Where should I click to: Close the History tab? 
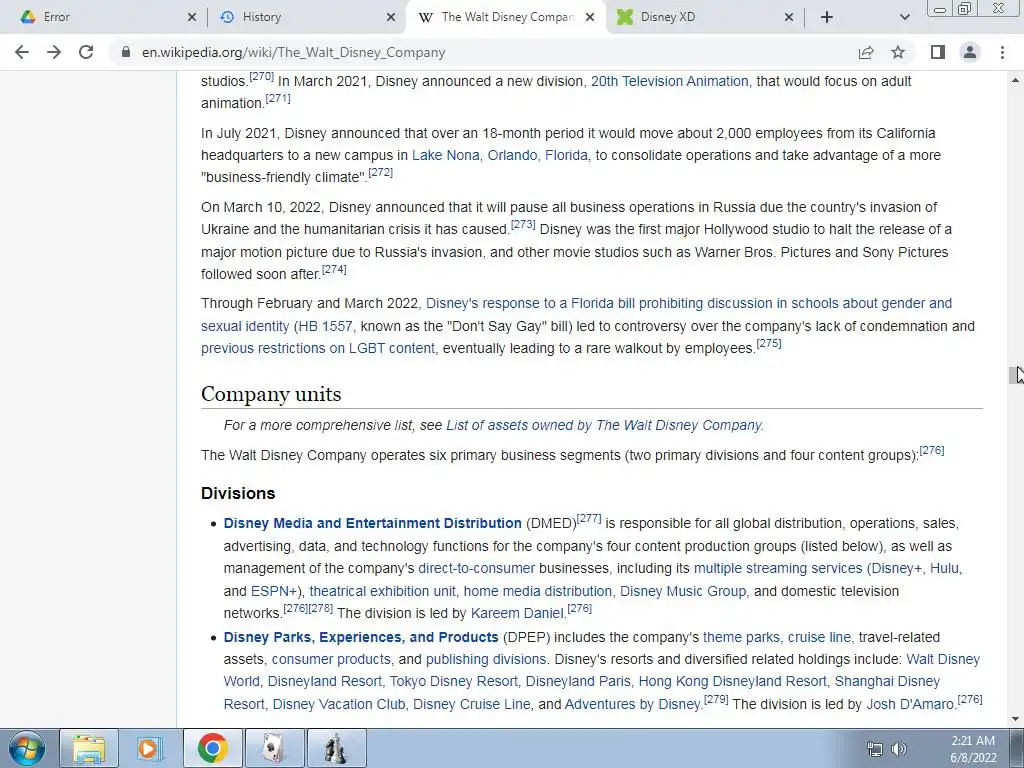pos(391,17)
